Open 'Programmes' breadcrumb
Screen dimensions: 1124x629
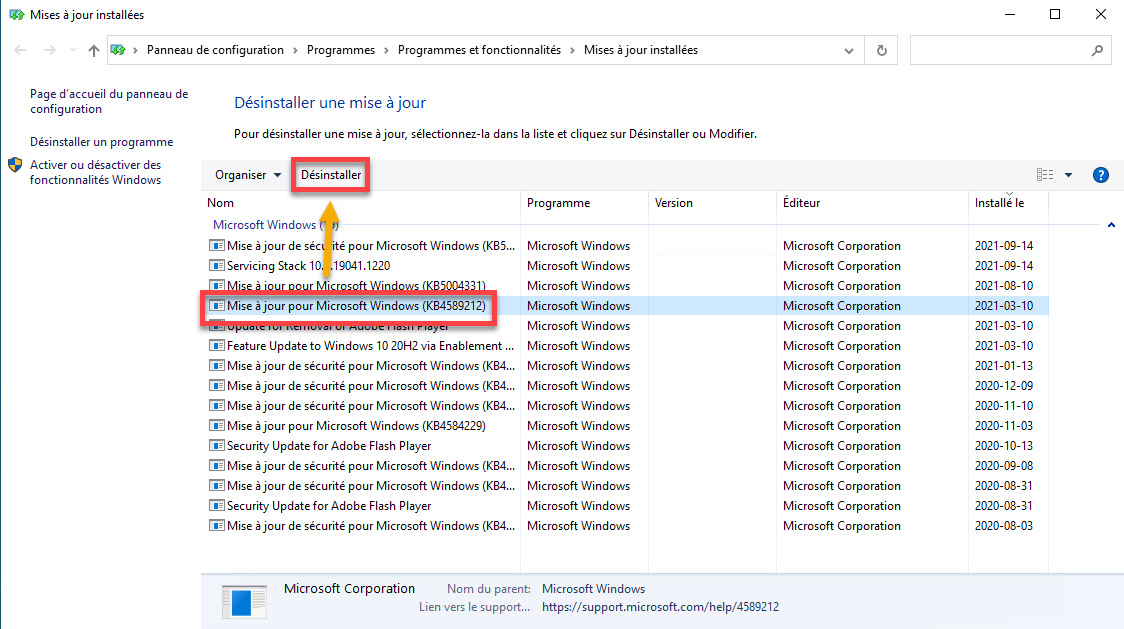tap(340, 50)
